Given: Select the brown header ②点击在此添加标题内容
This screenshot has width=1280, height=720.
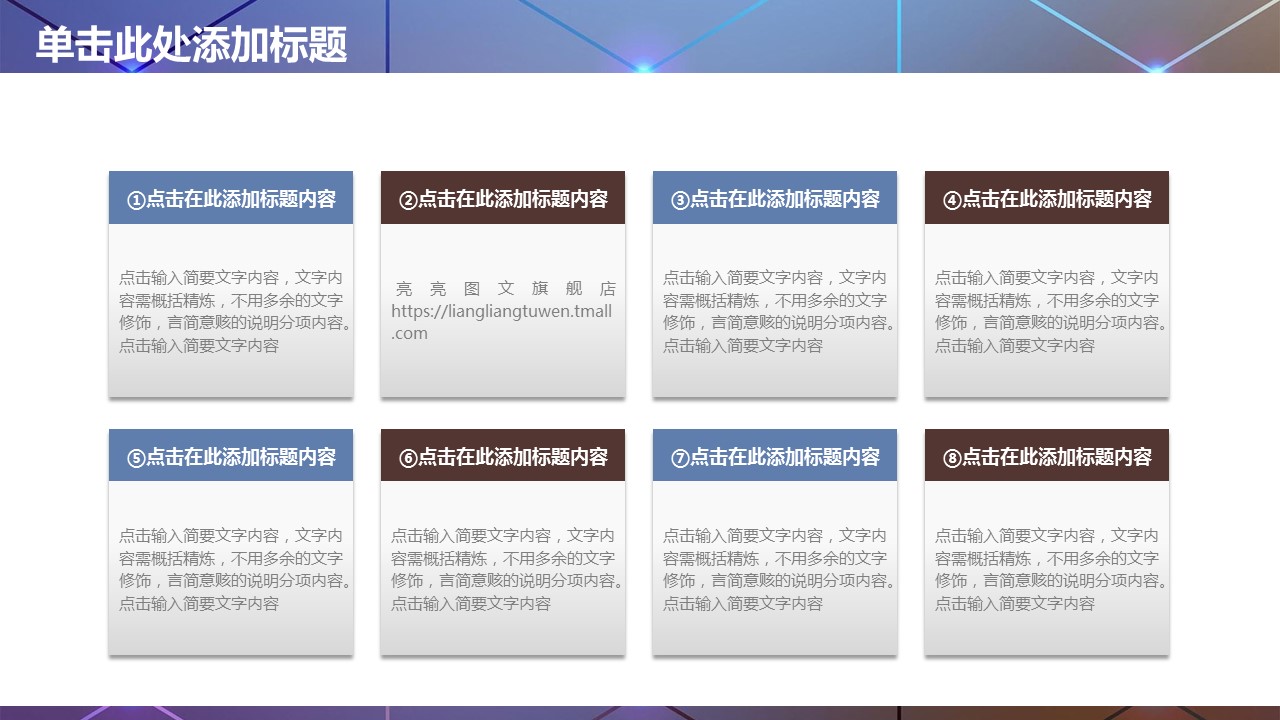Looking at the screenshot, I should [503, 198].
